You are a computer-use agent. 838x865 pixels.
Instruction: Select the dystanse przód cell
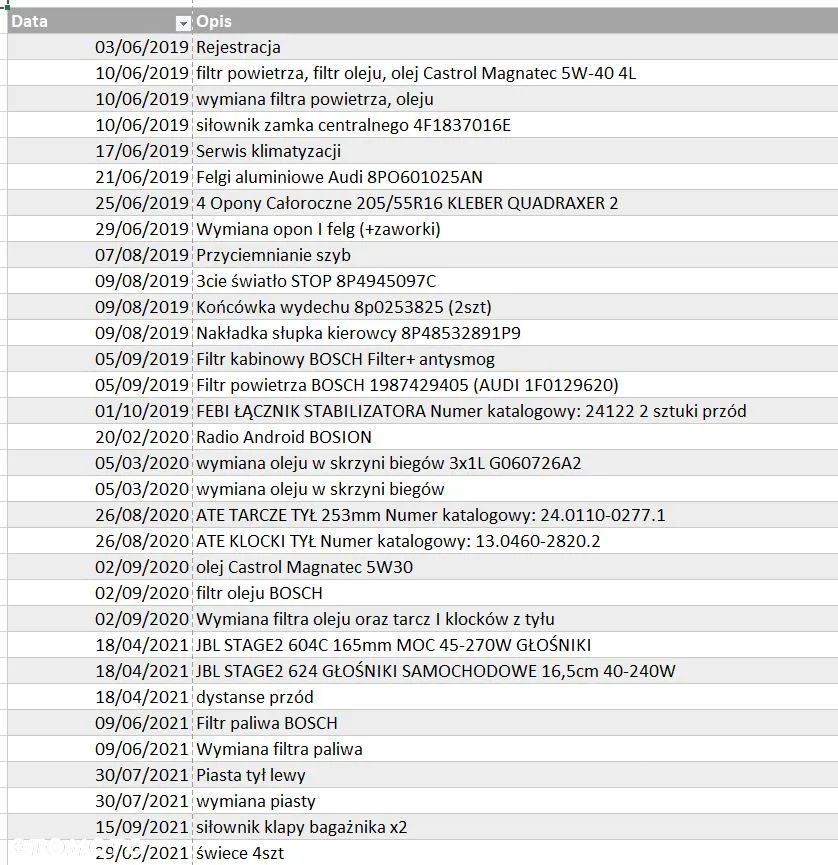(255, 697)
